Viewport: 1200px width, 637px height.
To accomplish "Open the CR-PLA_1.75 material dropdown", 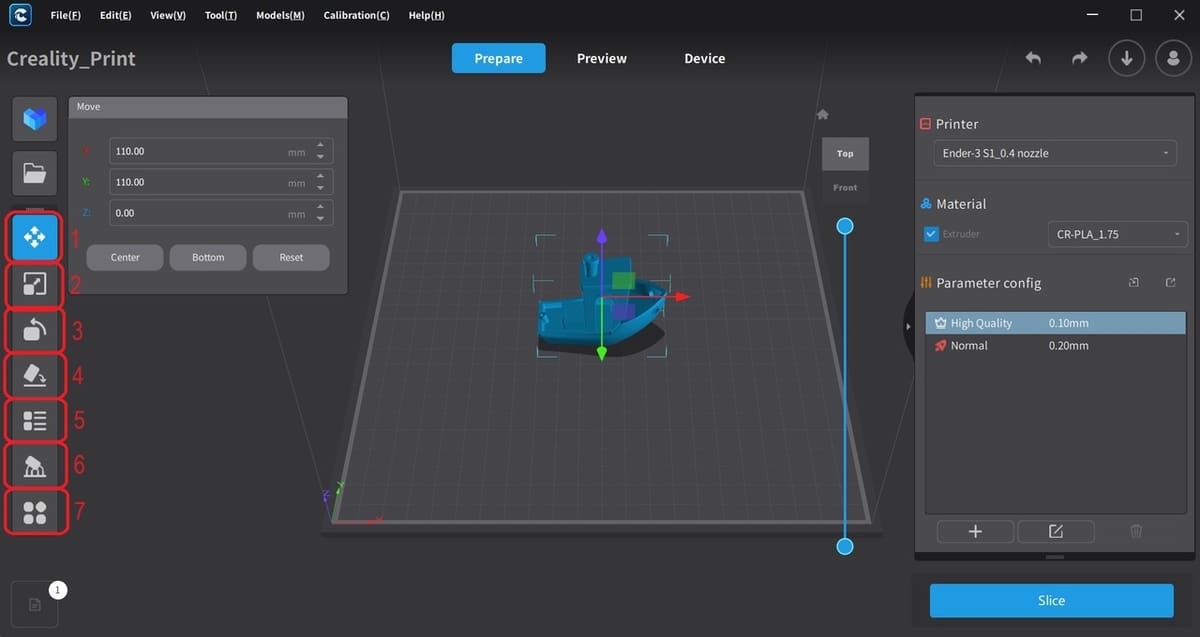I will (x=1117, y=234).
